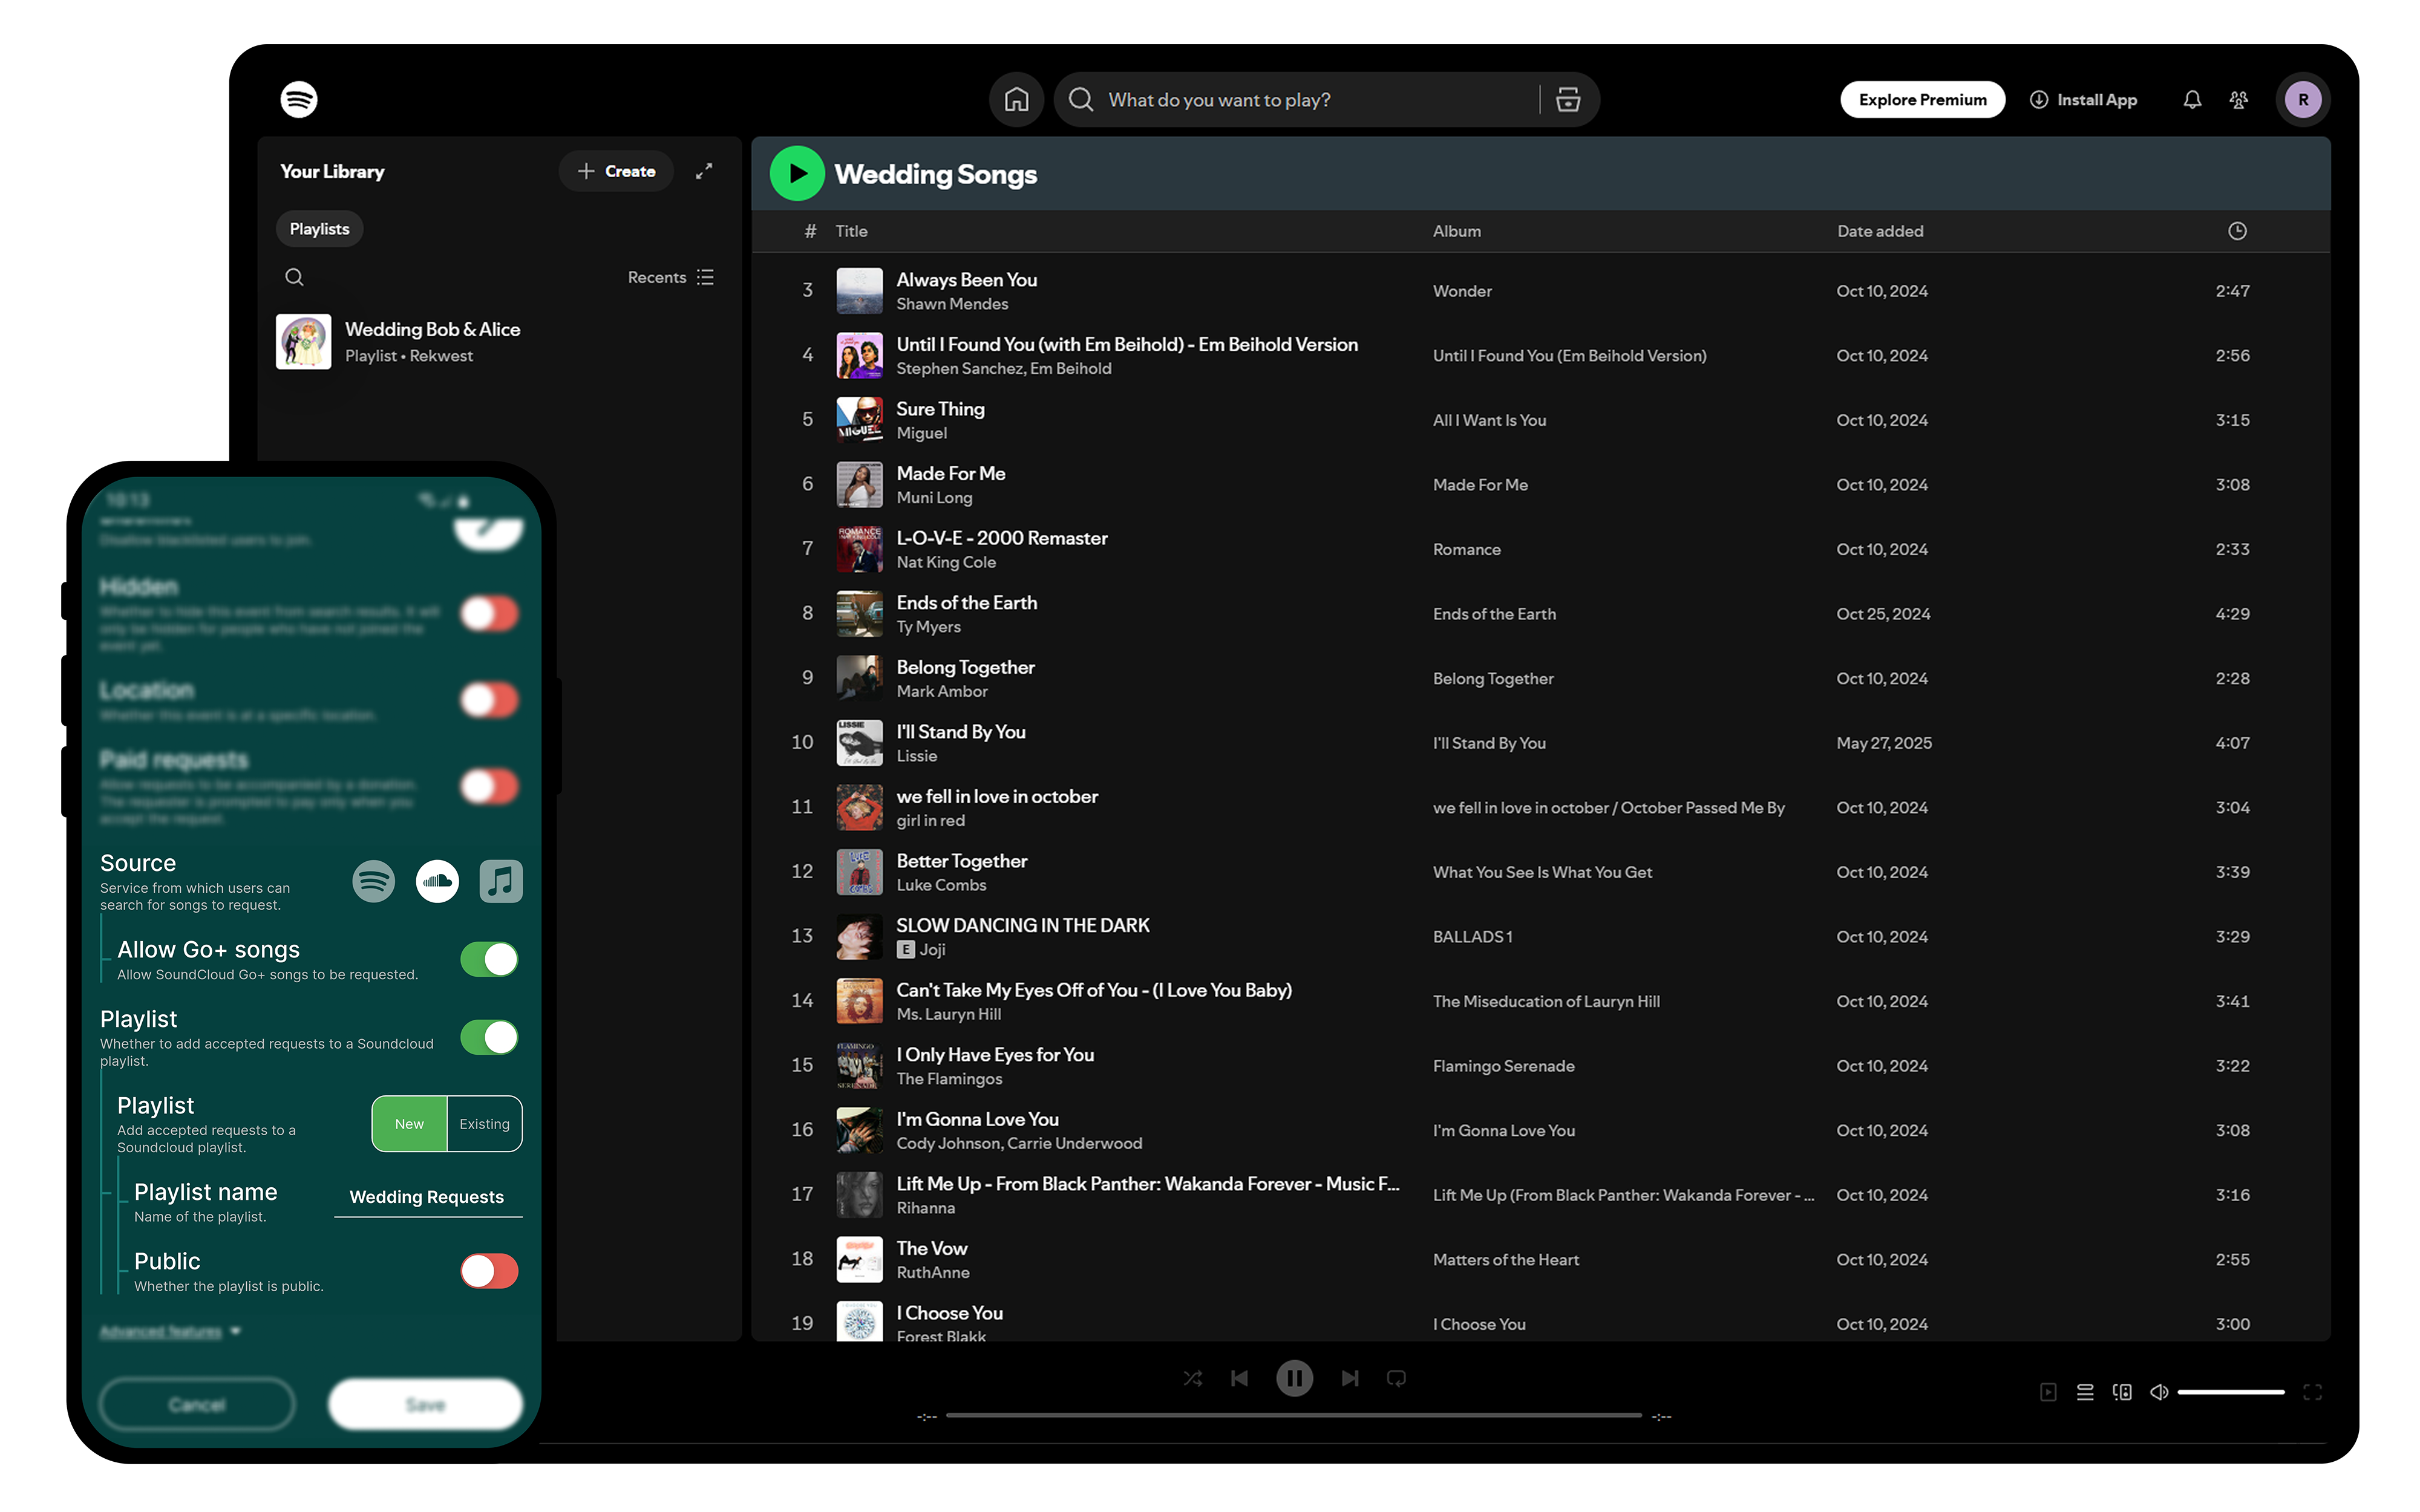
Task: Play the Wedding Songs playlist
Action: (797, 173)
